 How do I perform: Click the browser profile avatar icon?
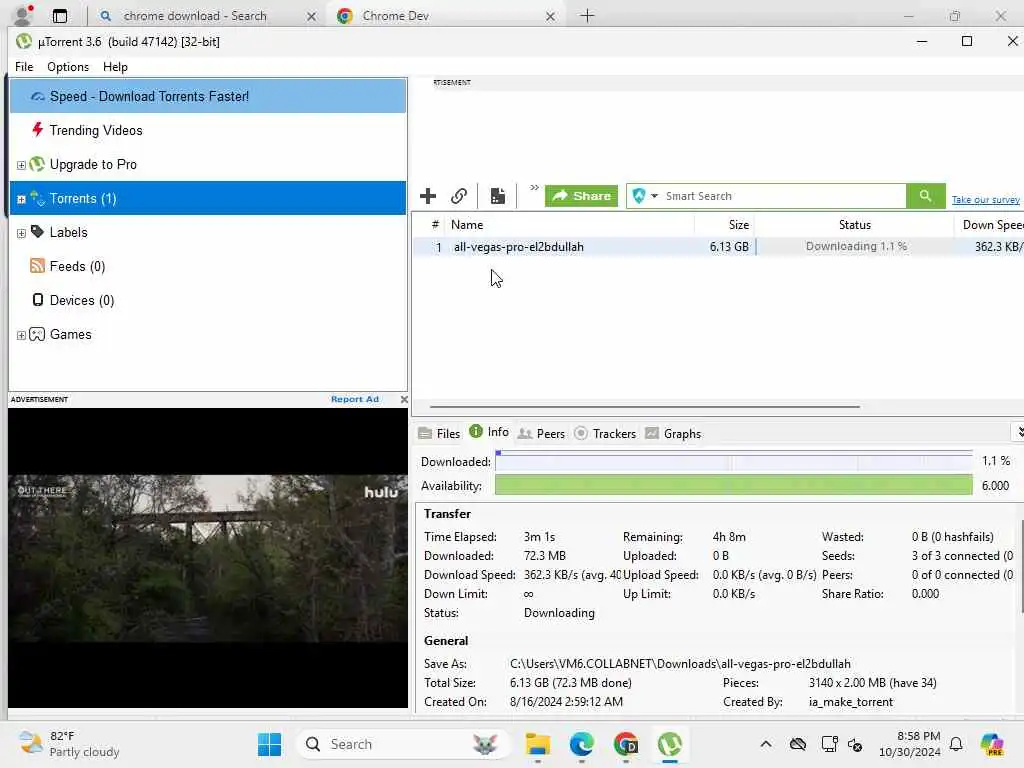pyautogui.click(x=22, y=14)
